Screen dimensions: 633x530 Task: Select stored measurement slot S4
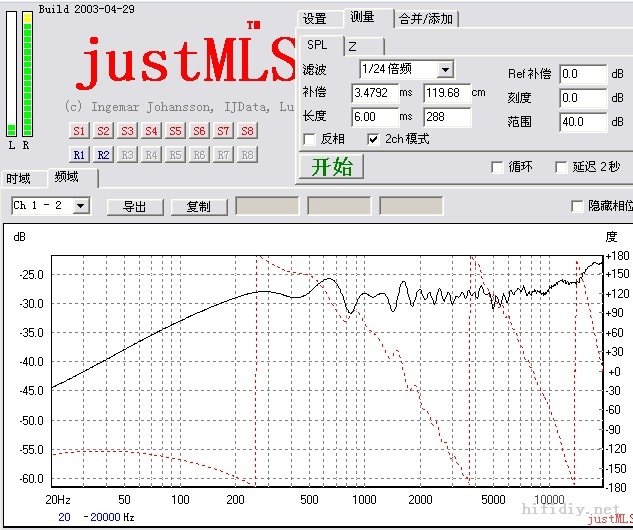(151, 131)
